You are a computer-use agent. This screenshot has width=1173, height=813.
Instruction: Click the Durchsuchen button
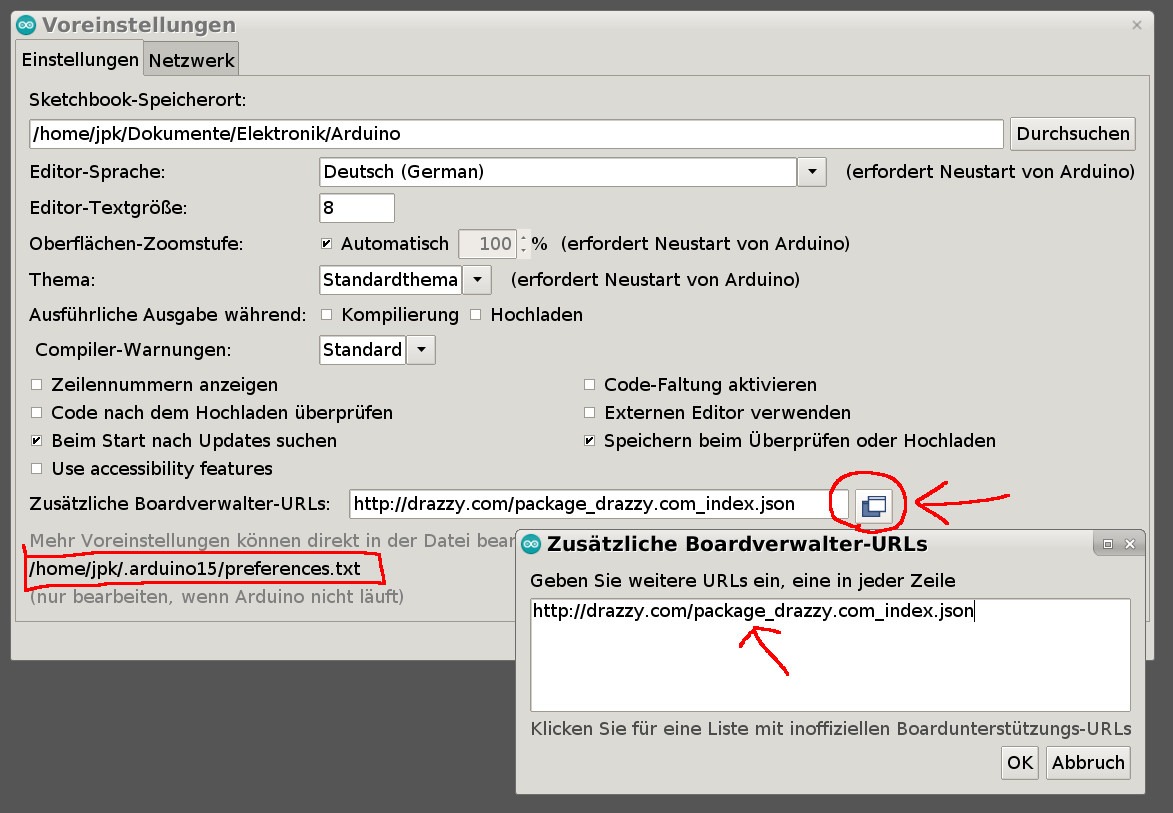click(x=1073, y=134)
